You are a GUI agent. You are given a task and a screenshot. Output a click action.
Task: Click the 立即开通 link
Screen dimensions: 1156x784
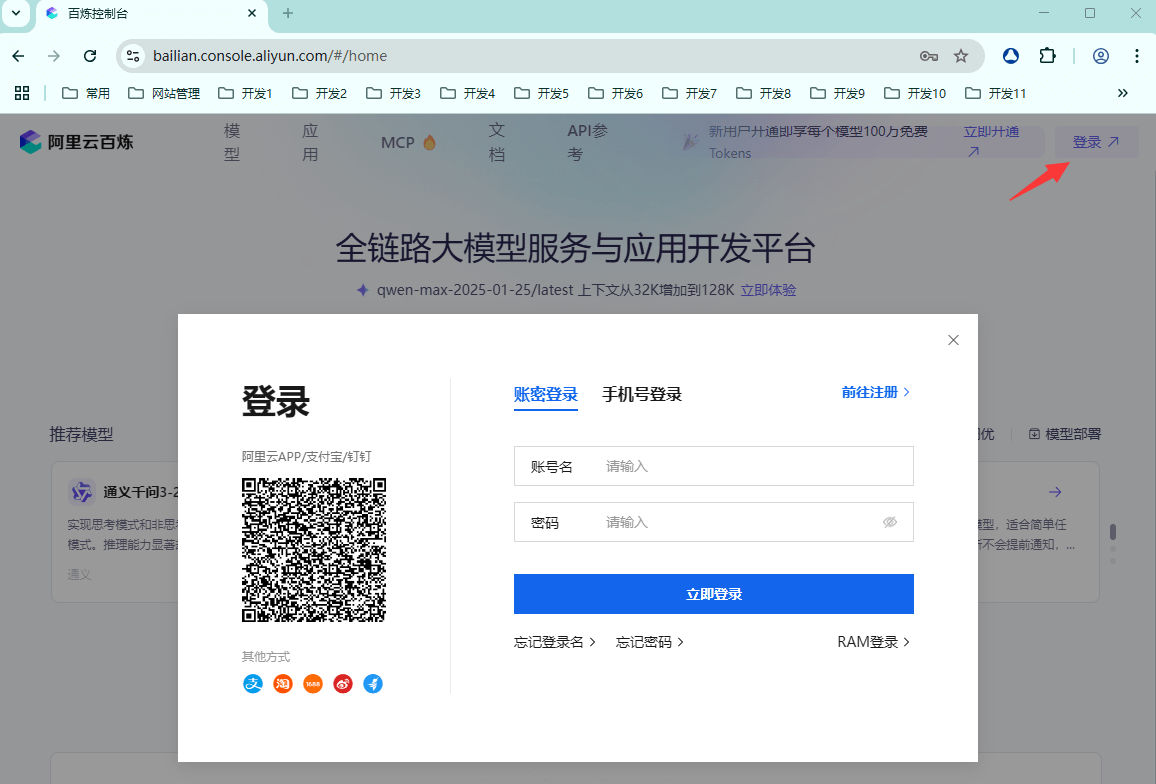pyautogui.click(x=992, y=141)
